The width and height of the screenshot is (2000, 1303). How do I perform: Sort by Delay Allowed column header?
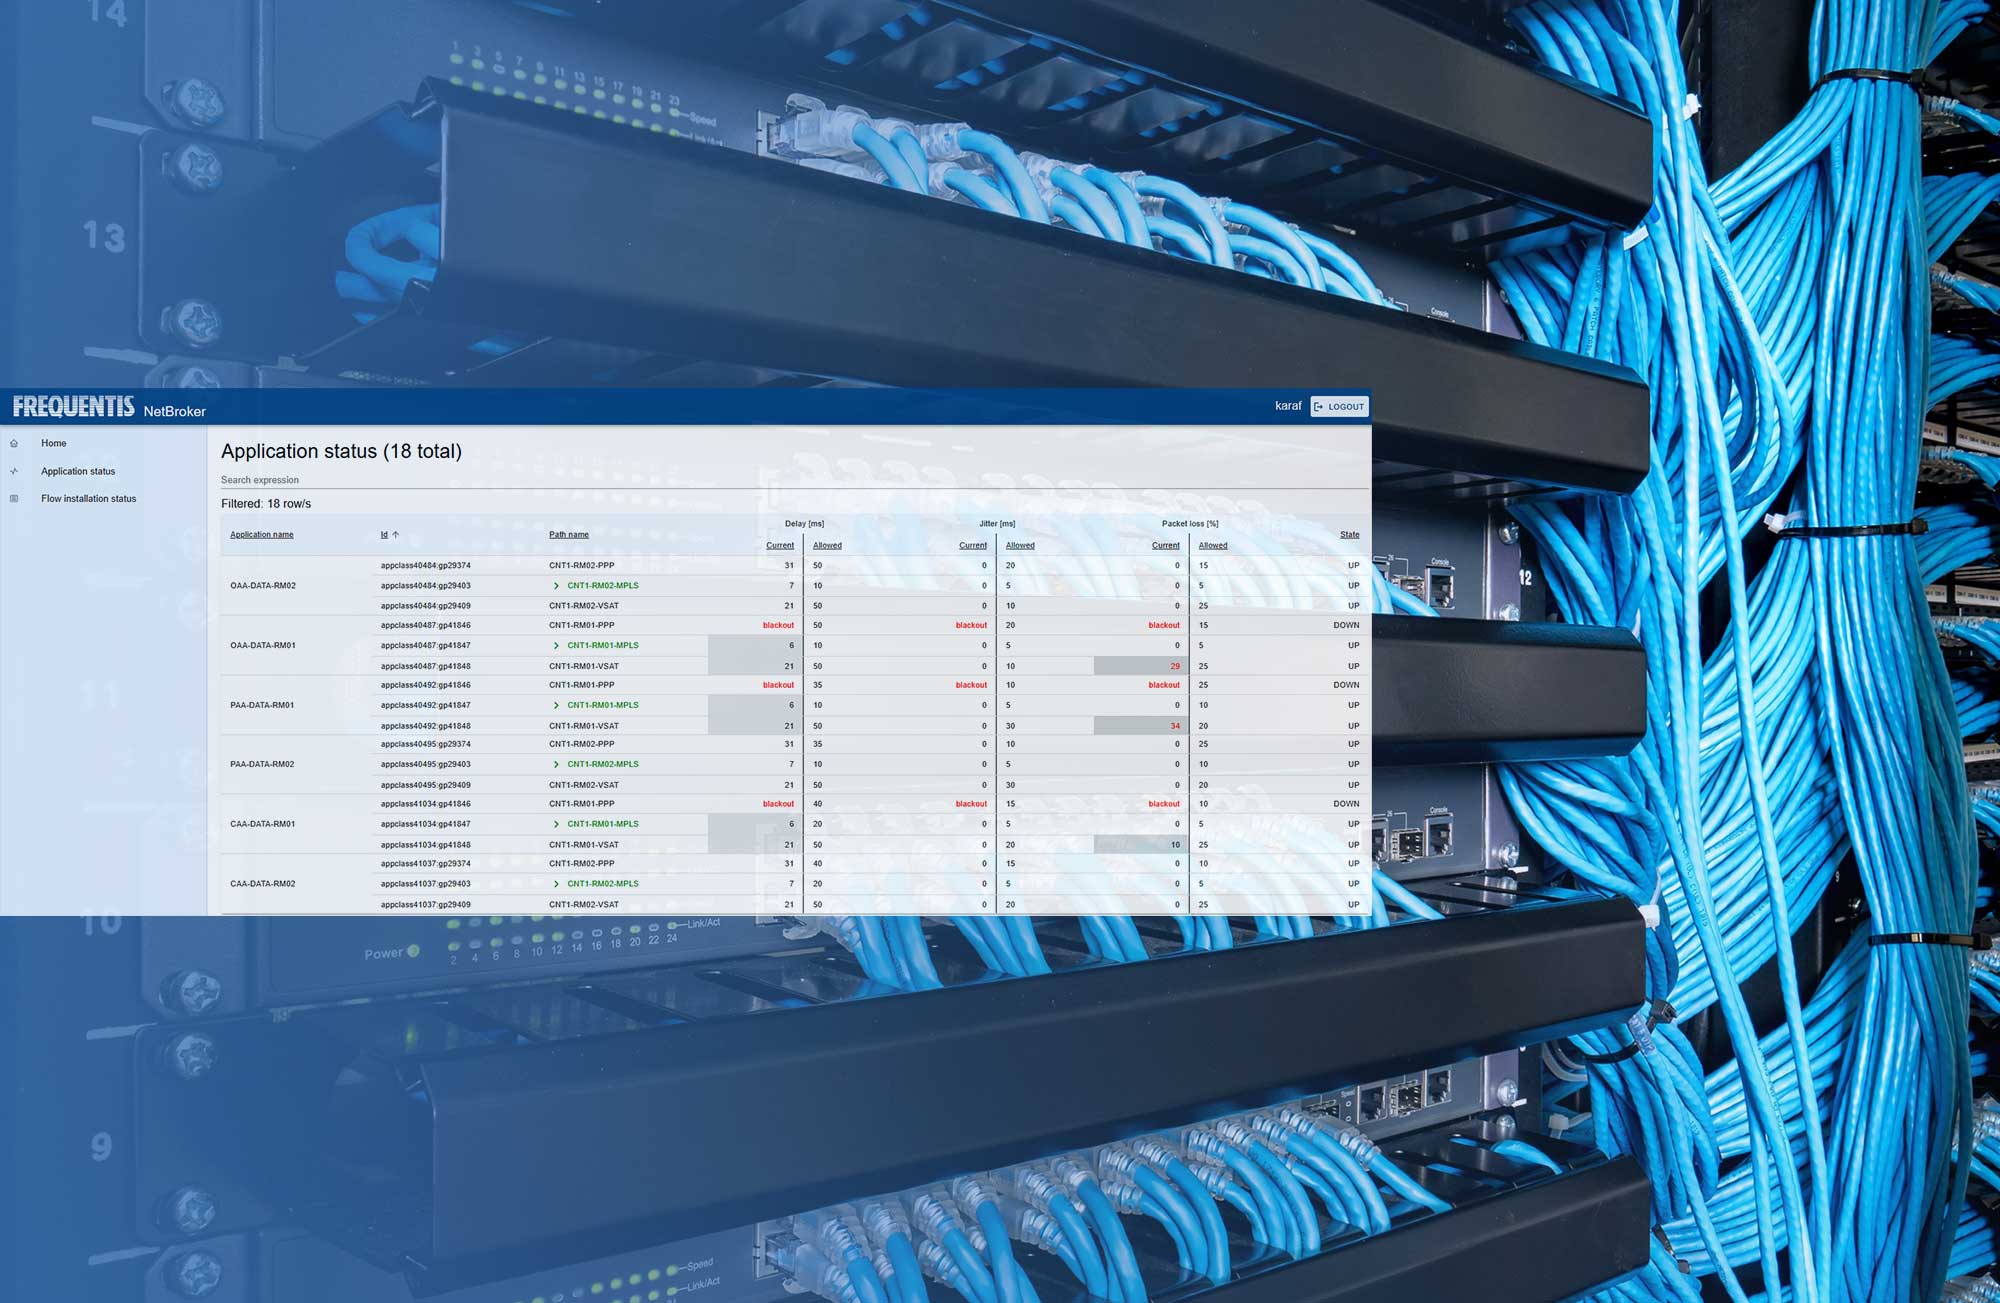827,545
